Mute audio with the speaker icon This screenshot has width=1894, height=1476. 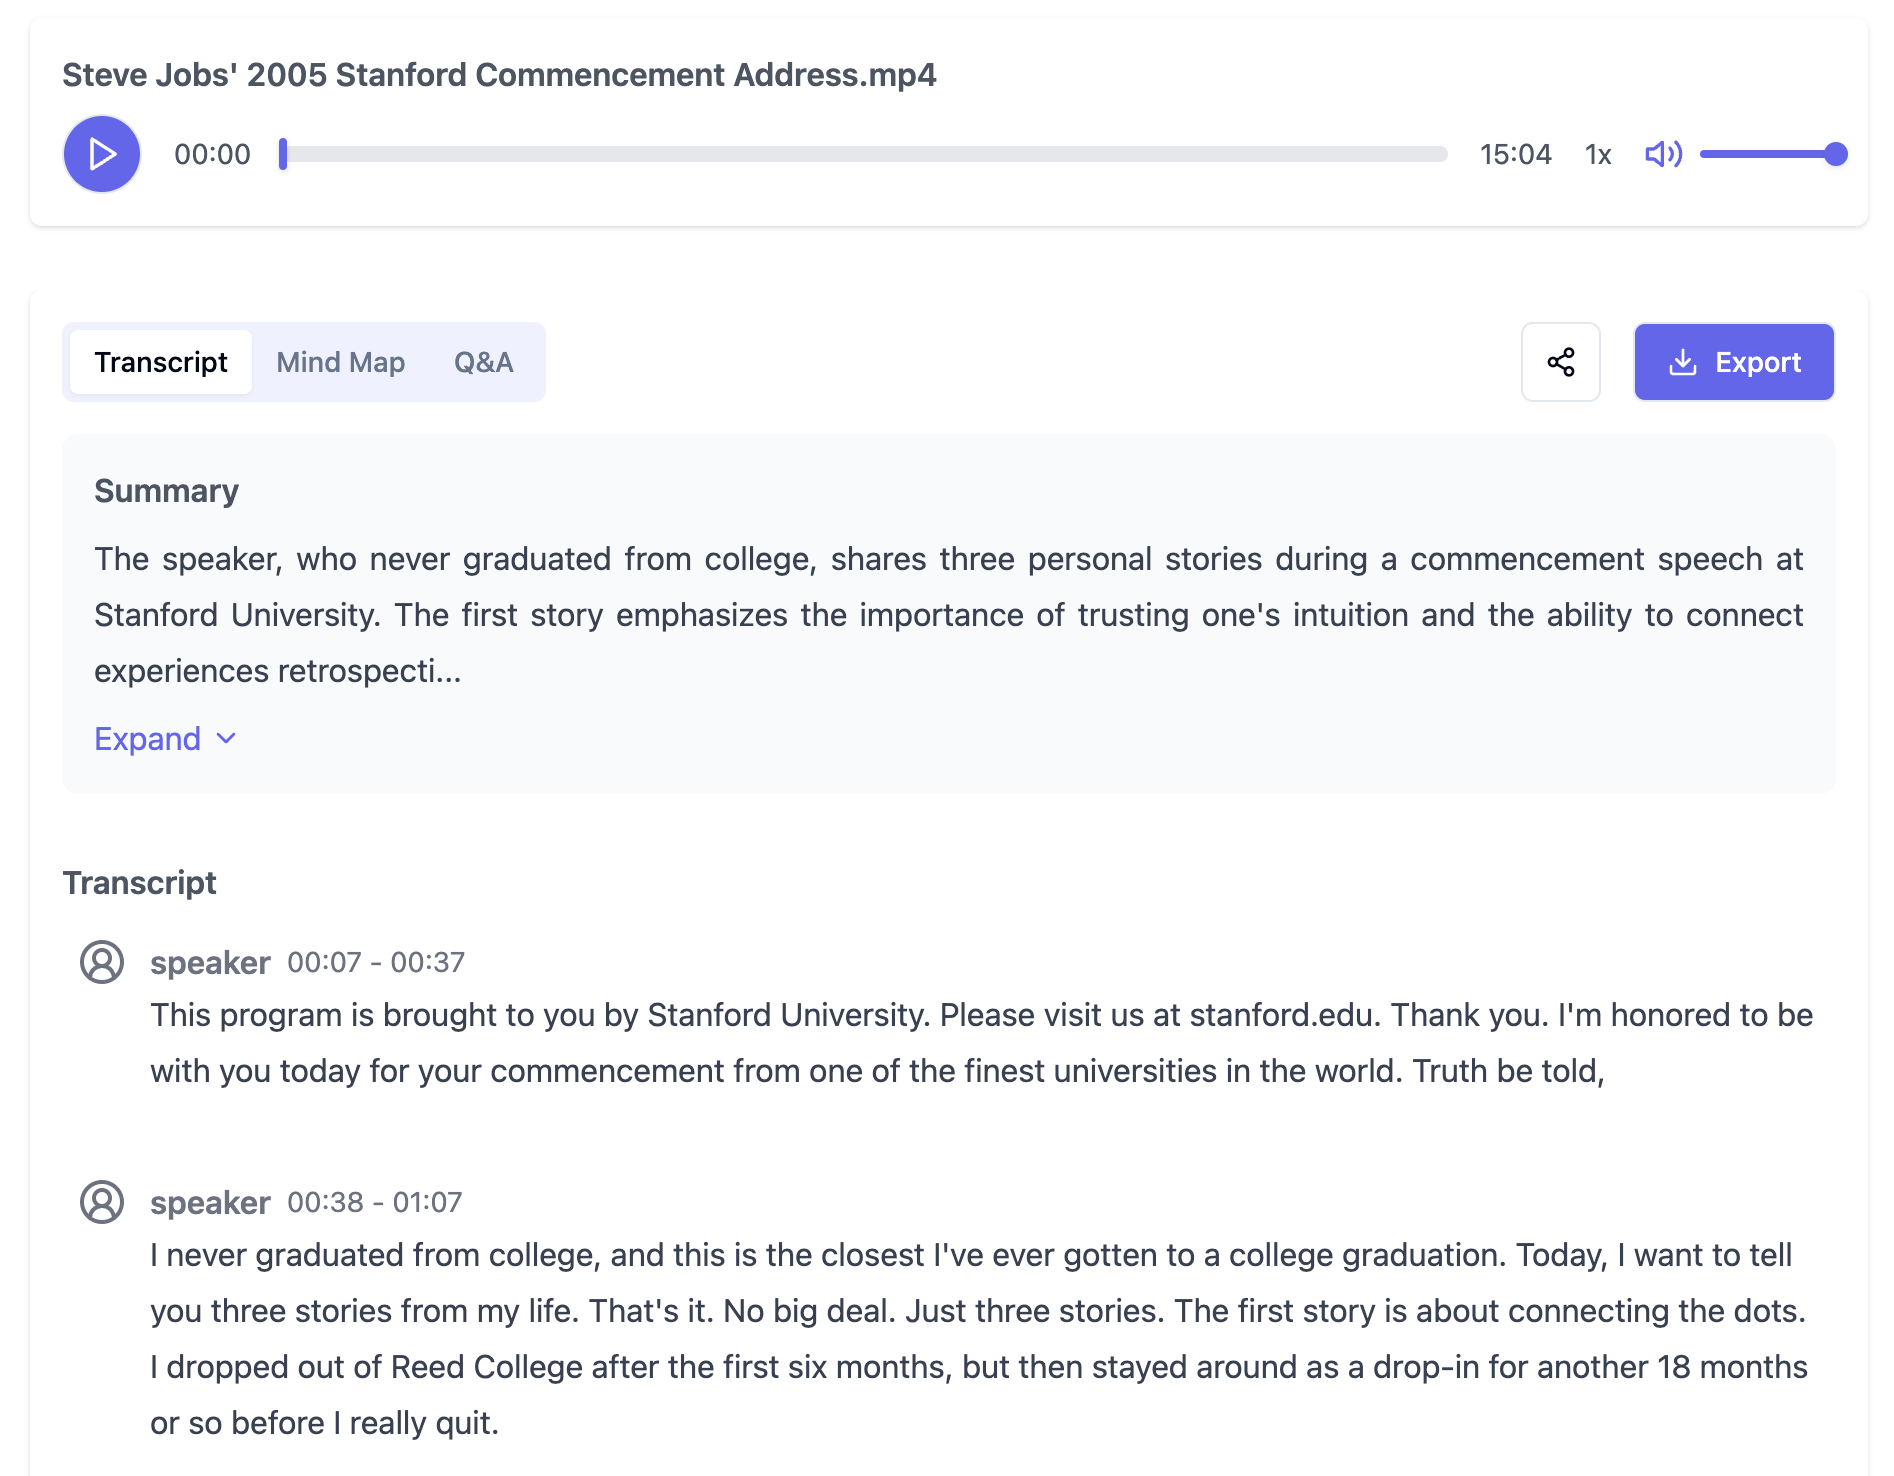coord(1664,154)
